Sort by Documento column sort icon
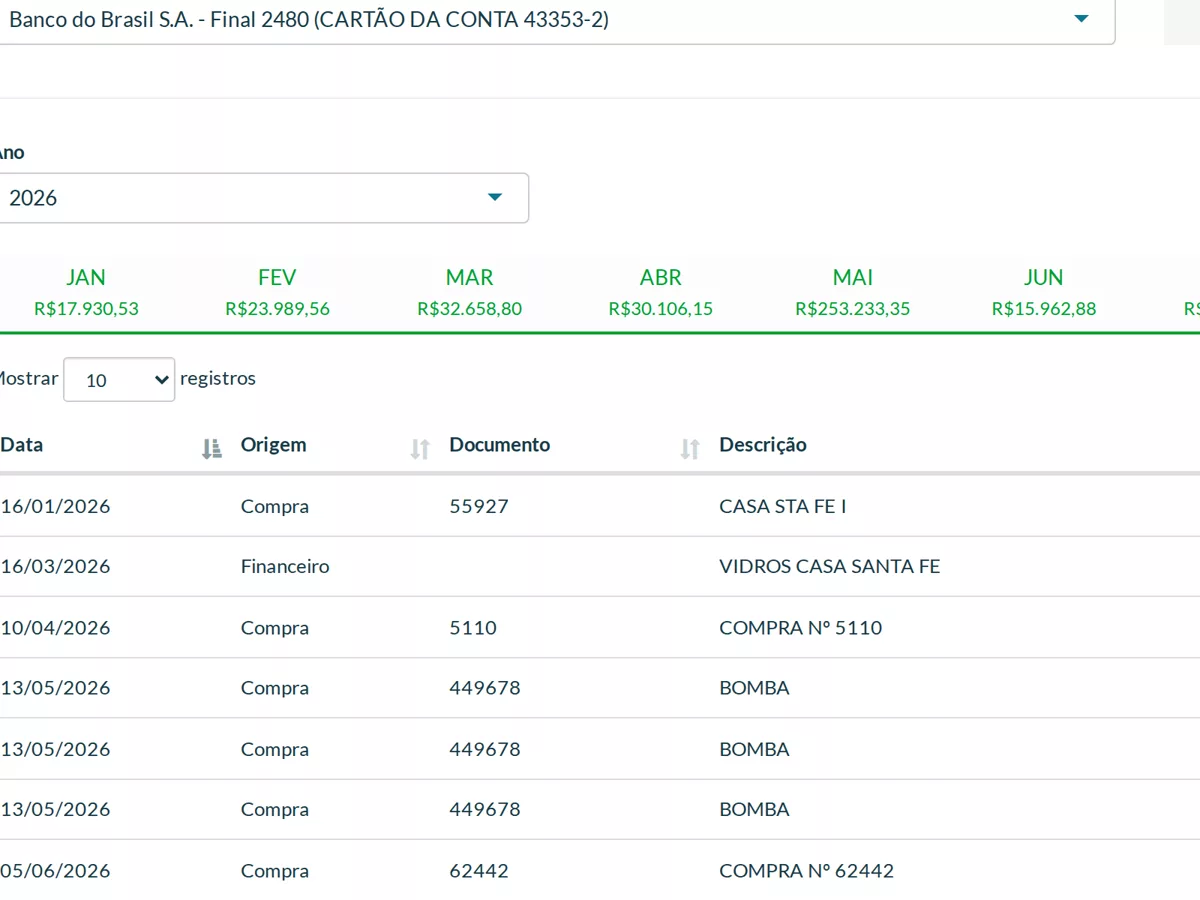The height and width of the screenshot is (900, 1200). tap(690, 449)
